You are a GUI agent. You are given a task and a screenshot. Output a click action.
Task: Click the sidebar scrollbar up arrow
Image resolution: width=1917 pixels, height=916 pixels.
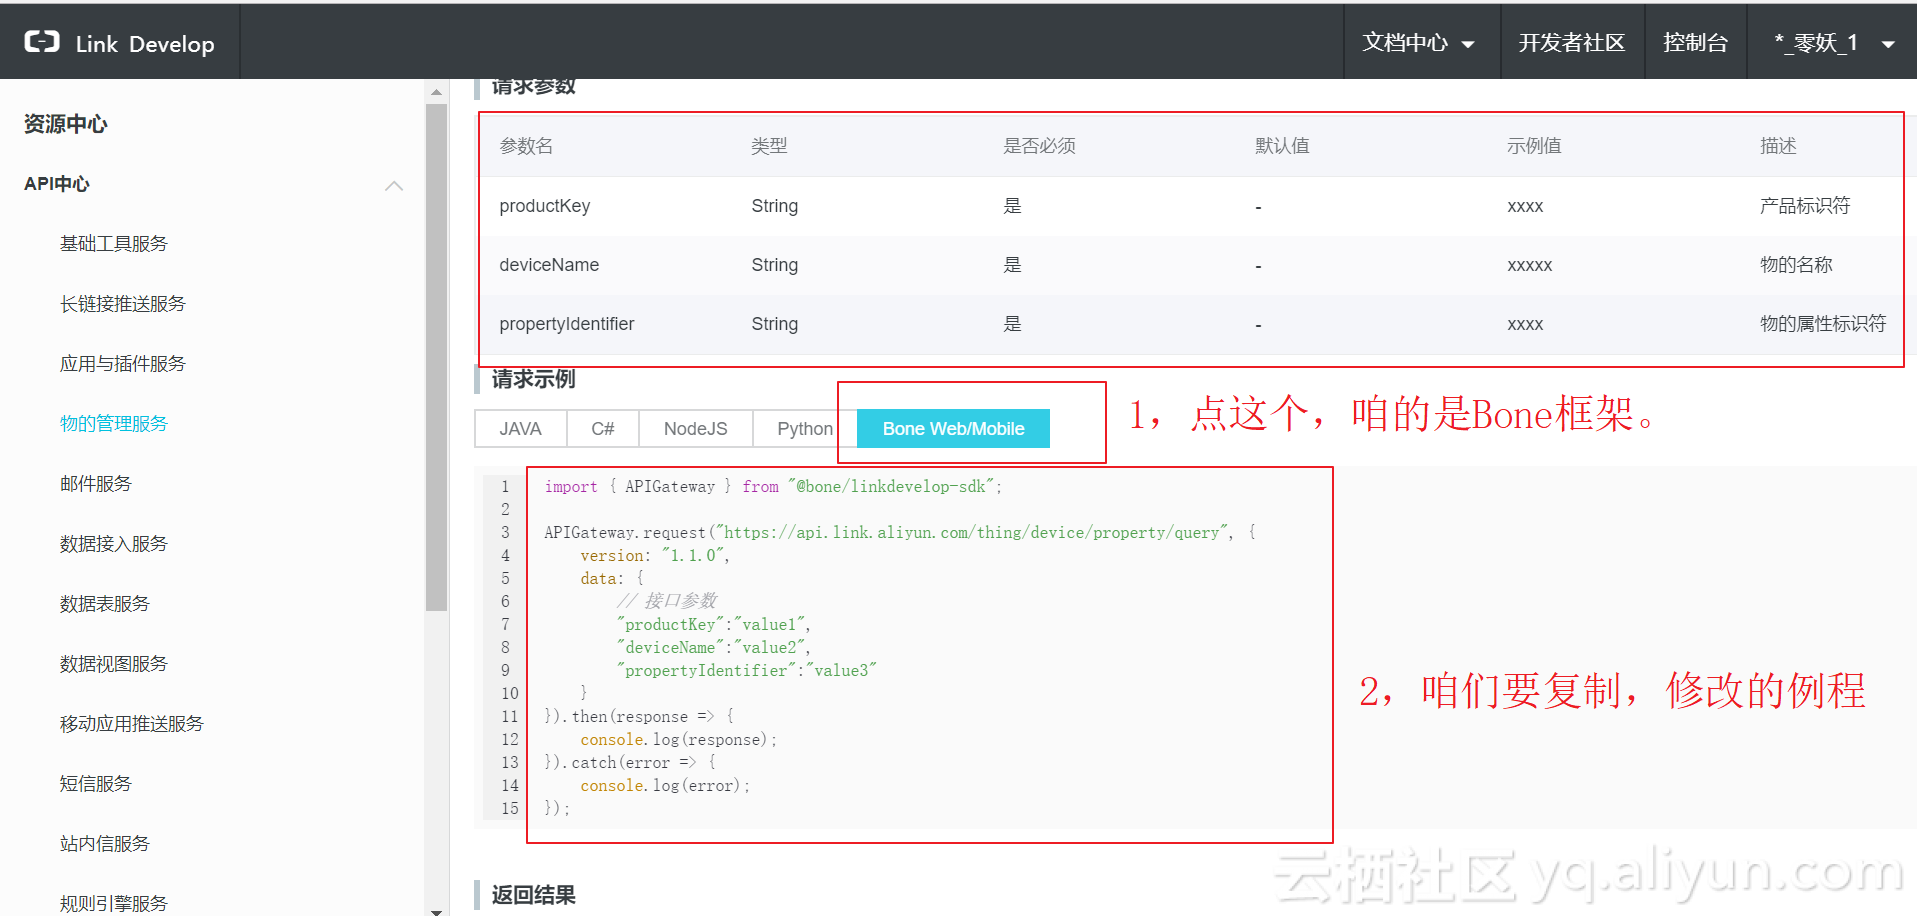[x=436, y=92]
